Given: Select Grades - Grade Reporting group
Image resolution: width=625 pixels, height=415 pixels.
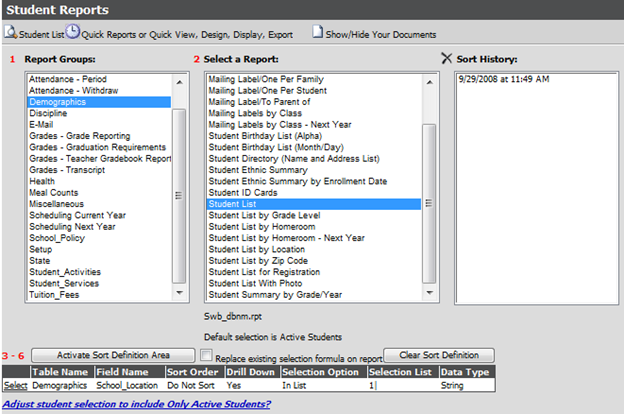Looking at the screenshot, I should pos(99,136).
